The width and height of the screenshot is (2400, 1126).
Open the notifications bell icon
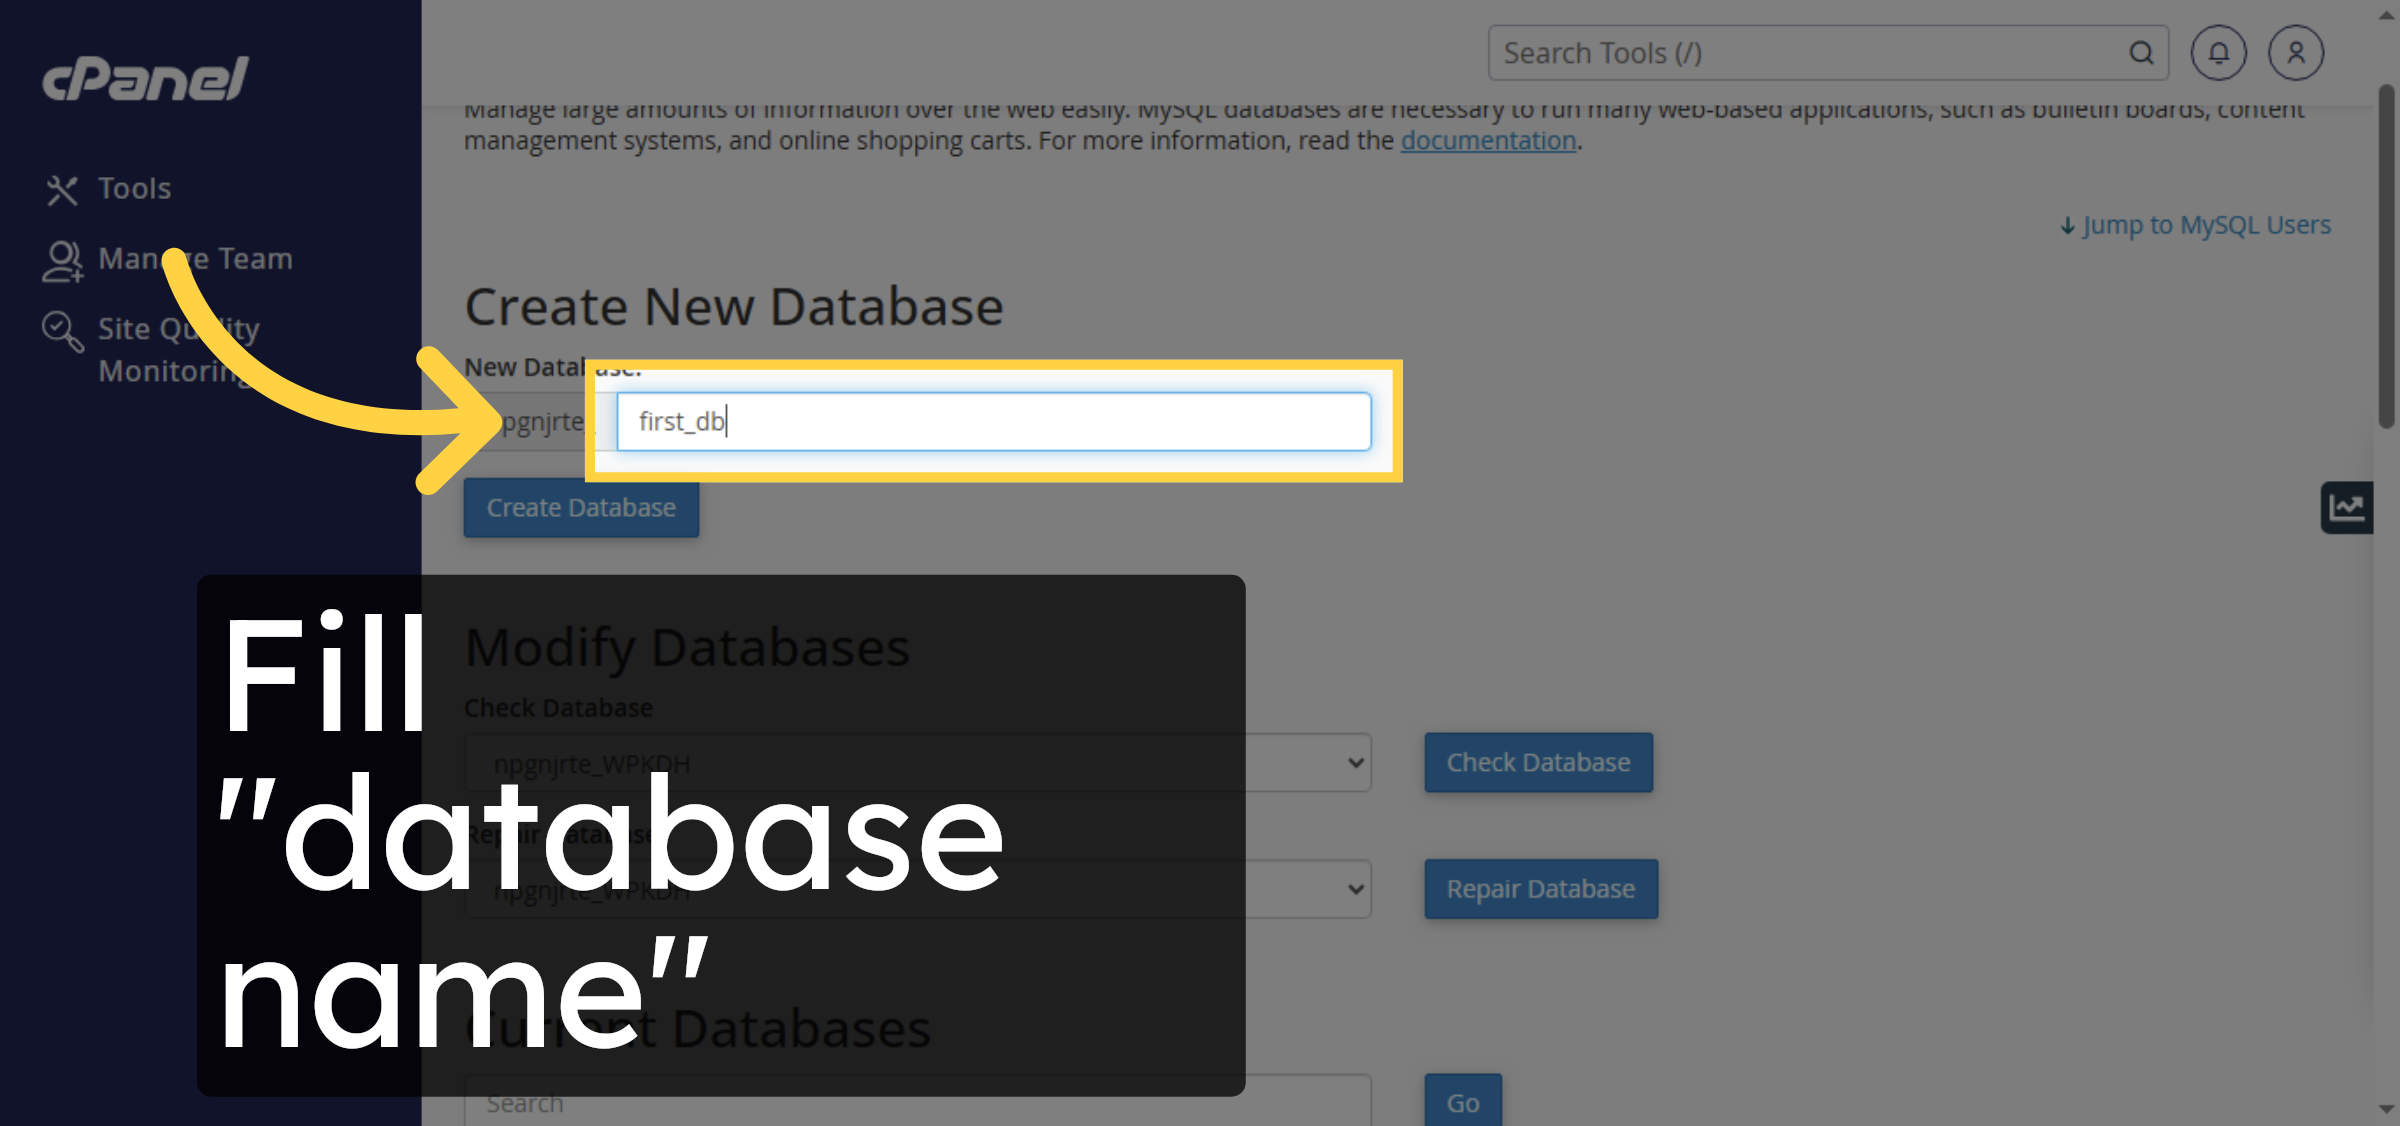[2218, 53]
